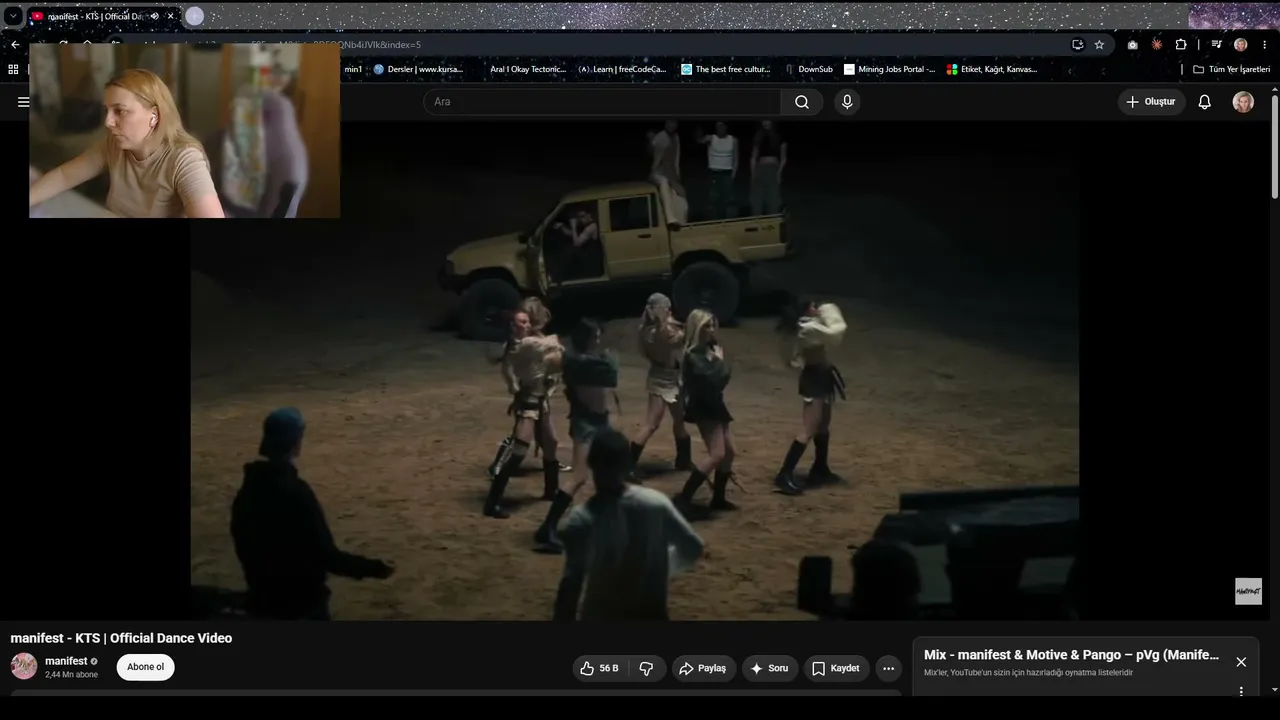Open the manifest channel avatar
1280x720 pixels.
pos(24,666)
